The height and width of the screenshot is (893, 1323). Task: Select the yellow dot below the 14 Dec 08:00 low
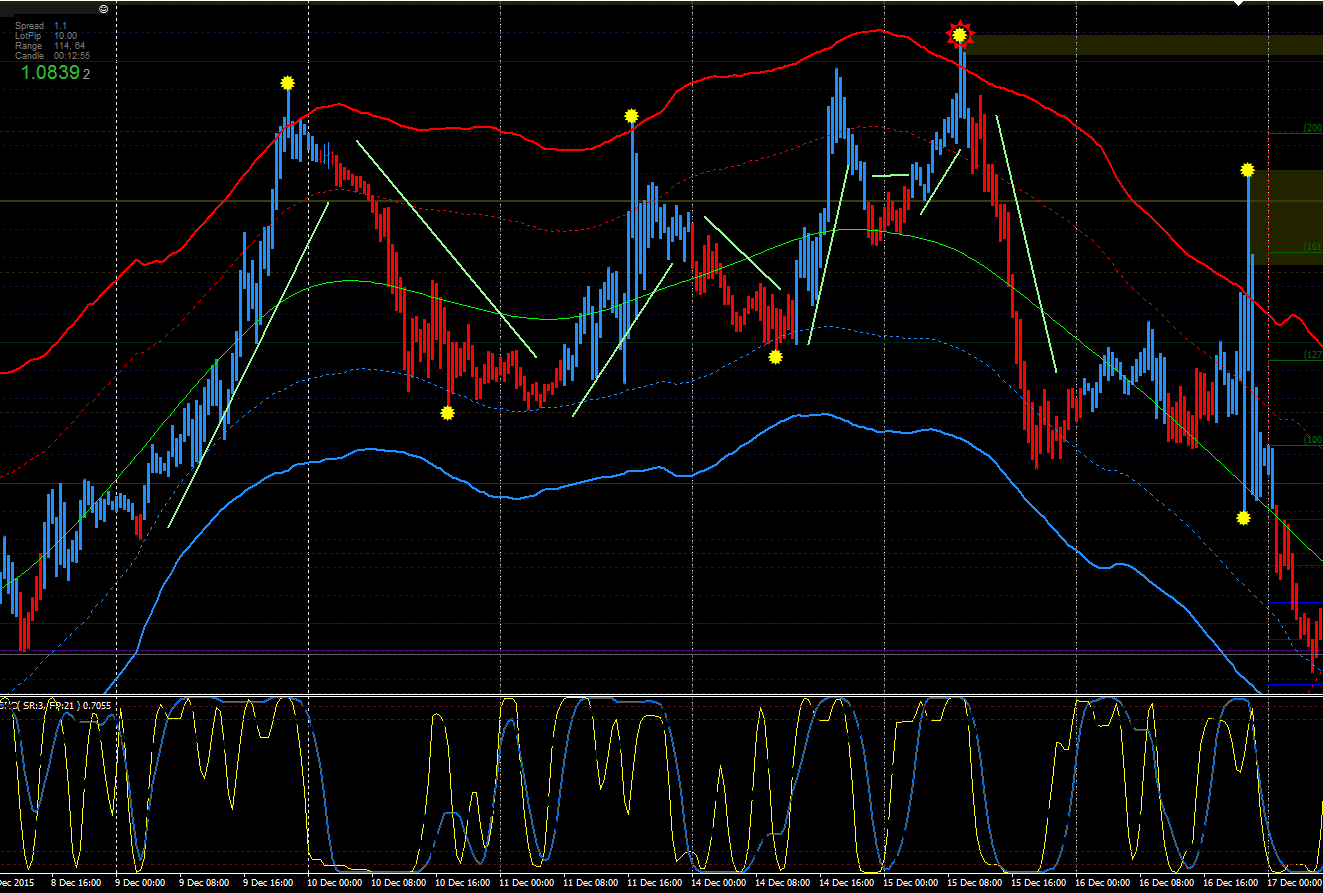coord(775,356)
